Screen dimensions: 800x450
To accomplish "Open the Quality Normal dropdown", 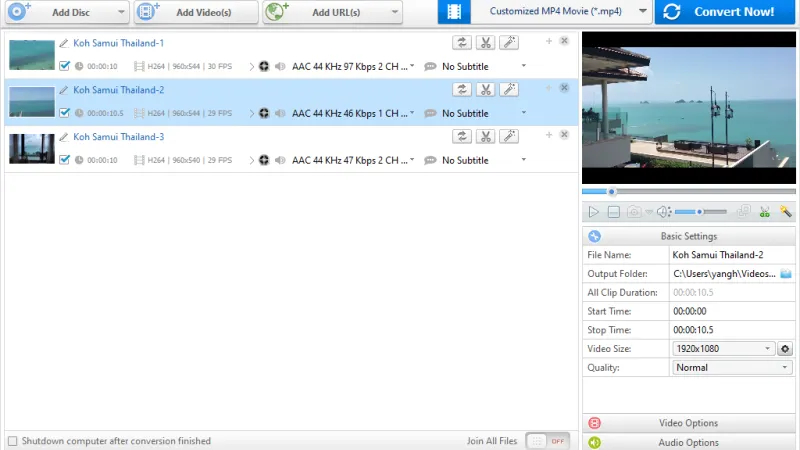I will [x=785, y=368].
